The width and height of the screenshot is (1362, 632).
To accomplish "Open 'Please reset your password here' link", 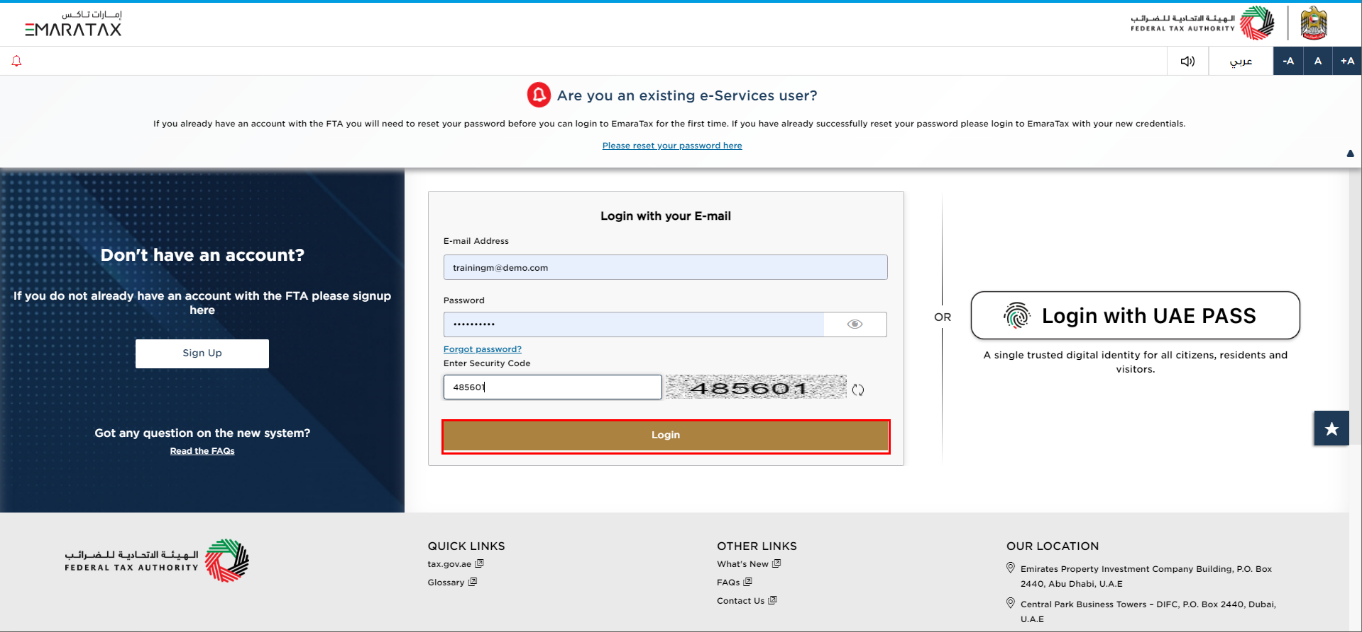I will click(672, 145).
